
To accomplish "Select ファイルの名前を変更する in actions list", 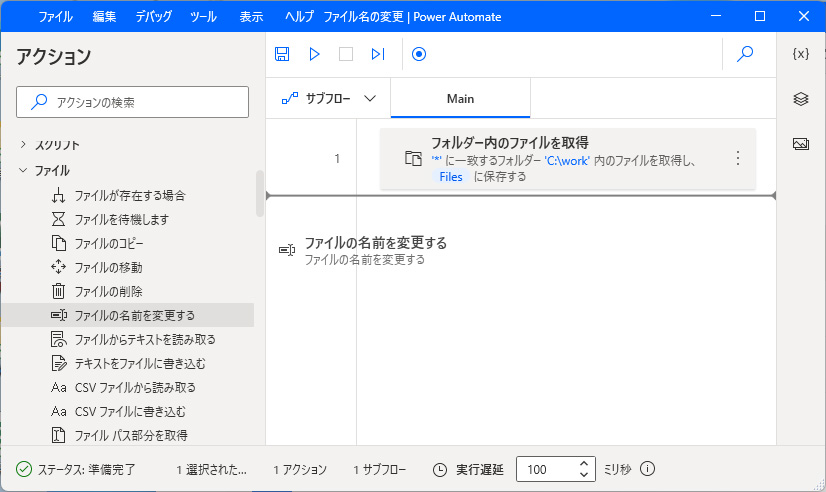I will (x=127, y=315).
